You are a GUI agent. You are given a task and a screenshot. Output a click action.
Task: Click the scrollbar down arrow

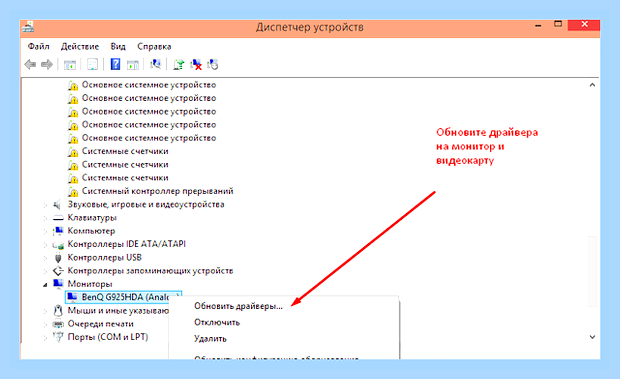592,337
